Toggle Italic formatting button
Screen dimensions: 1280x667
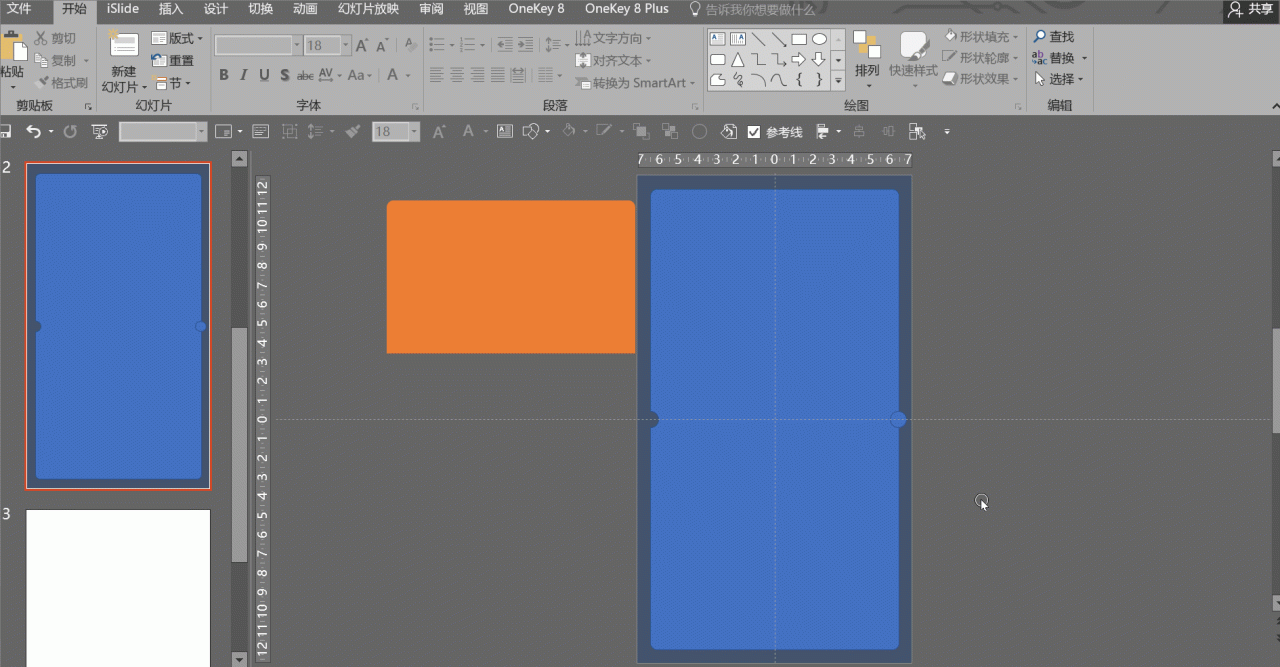[x=244, y=75]
